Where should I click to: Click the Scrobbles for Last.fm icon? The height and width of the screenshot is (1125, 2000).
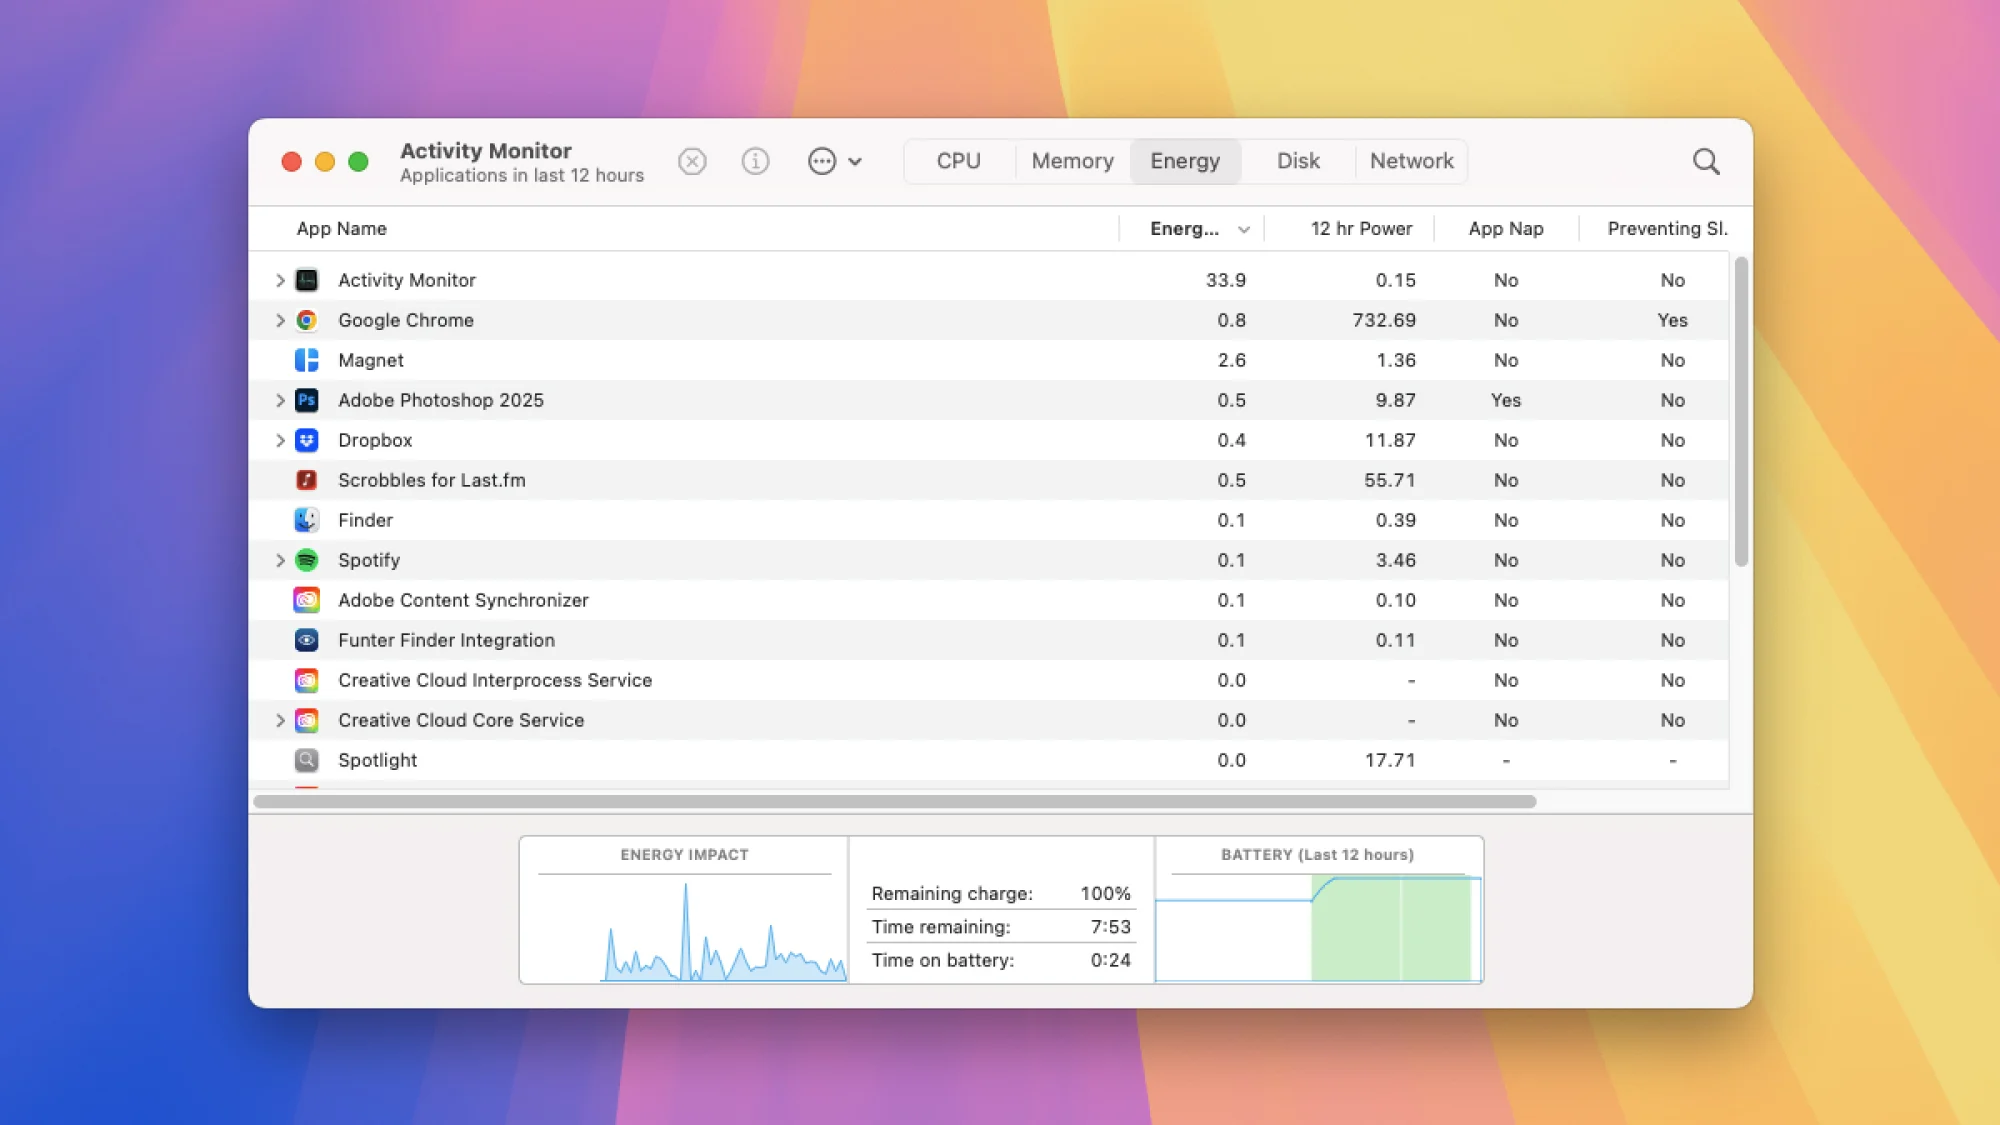(307, 480)
